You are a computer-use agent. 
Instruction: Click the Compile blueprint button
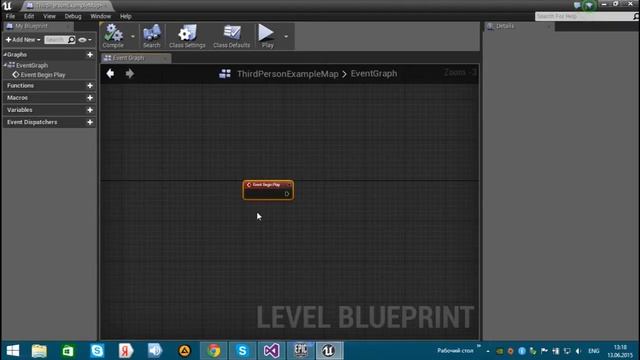(x=113, y=36)
